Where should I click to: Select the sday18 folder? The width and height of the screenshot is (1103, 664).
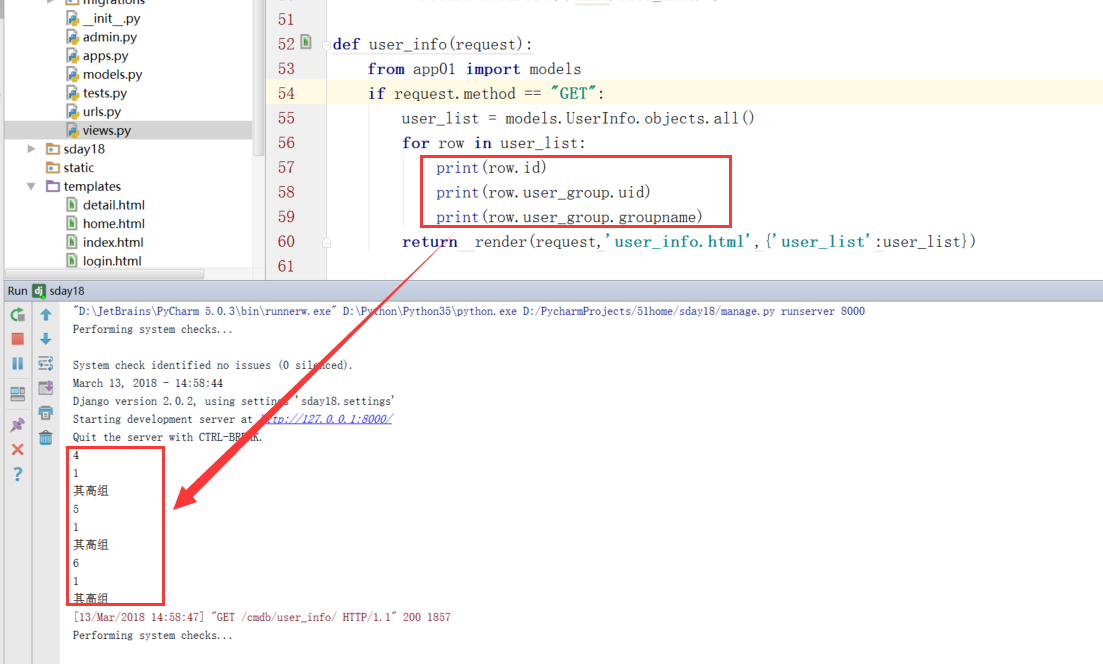tap(84, 148)
